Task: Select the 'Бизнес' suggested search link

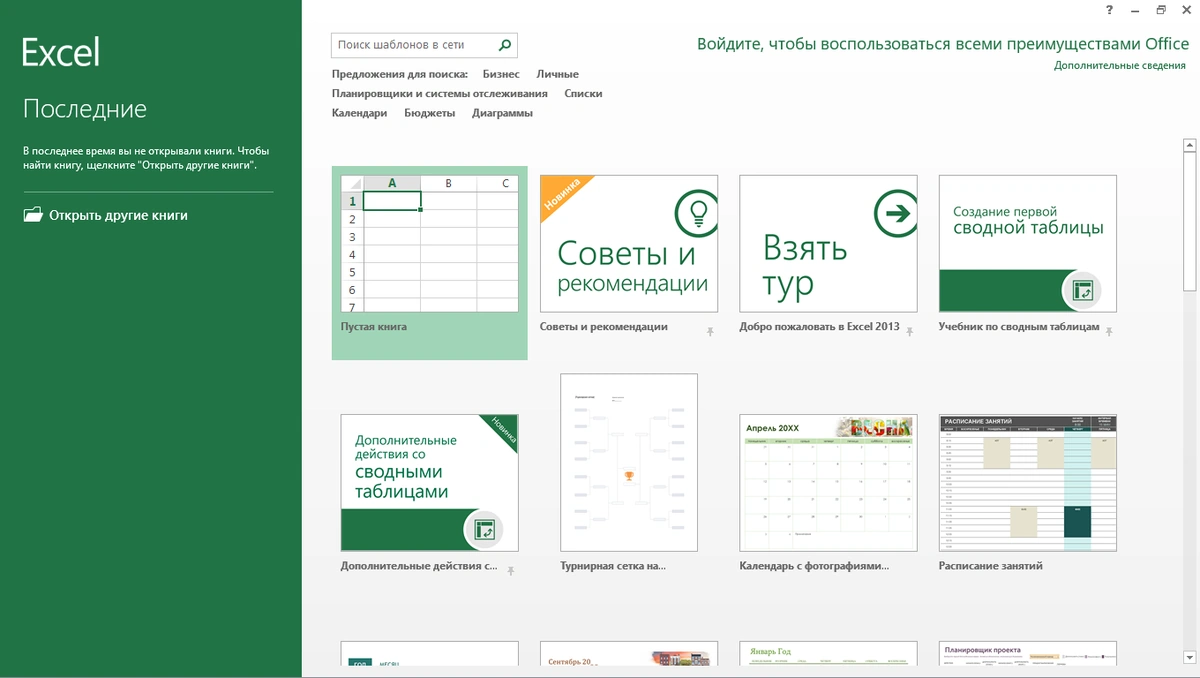Action: 501,74
